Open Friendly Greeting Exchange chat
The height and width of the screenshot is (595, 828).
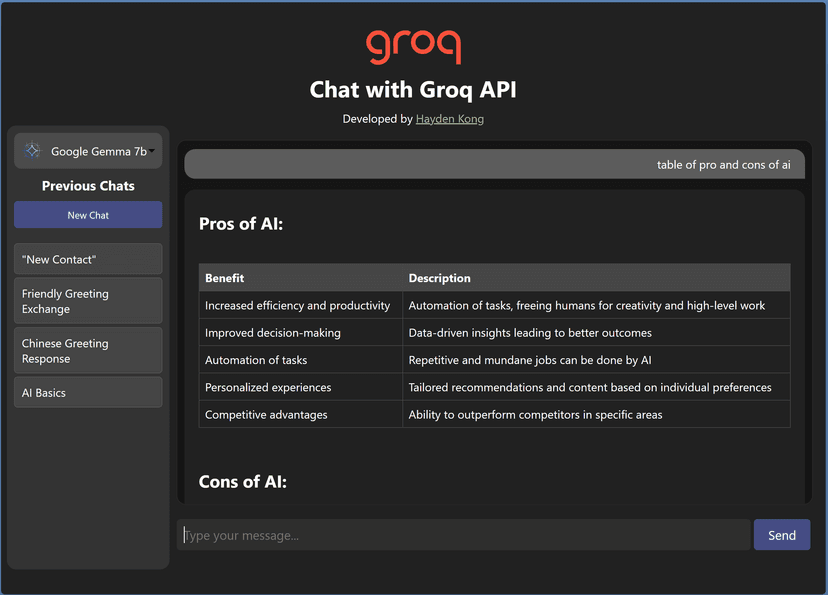tap(88, 301)
